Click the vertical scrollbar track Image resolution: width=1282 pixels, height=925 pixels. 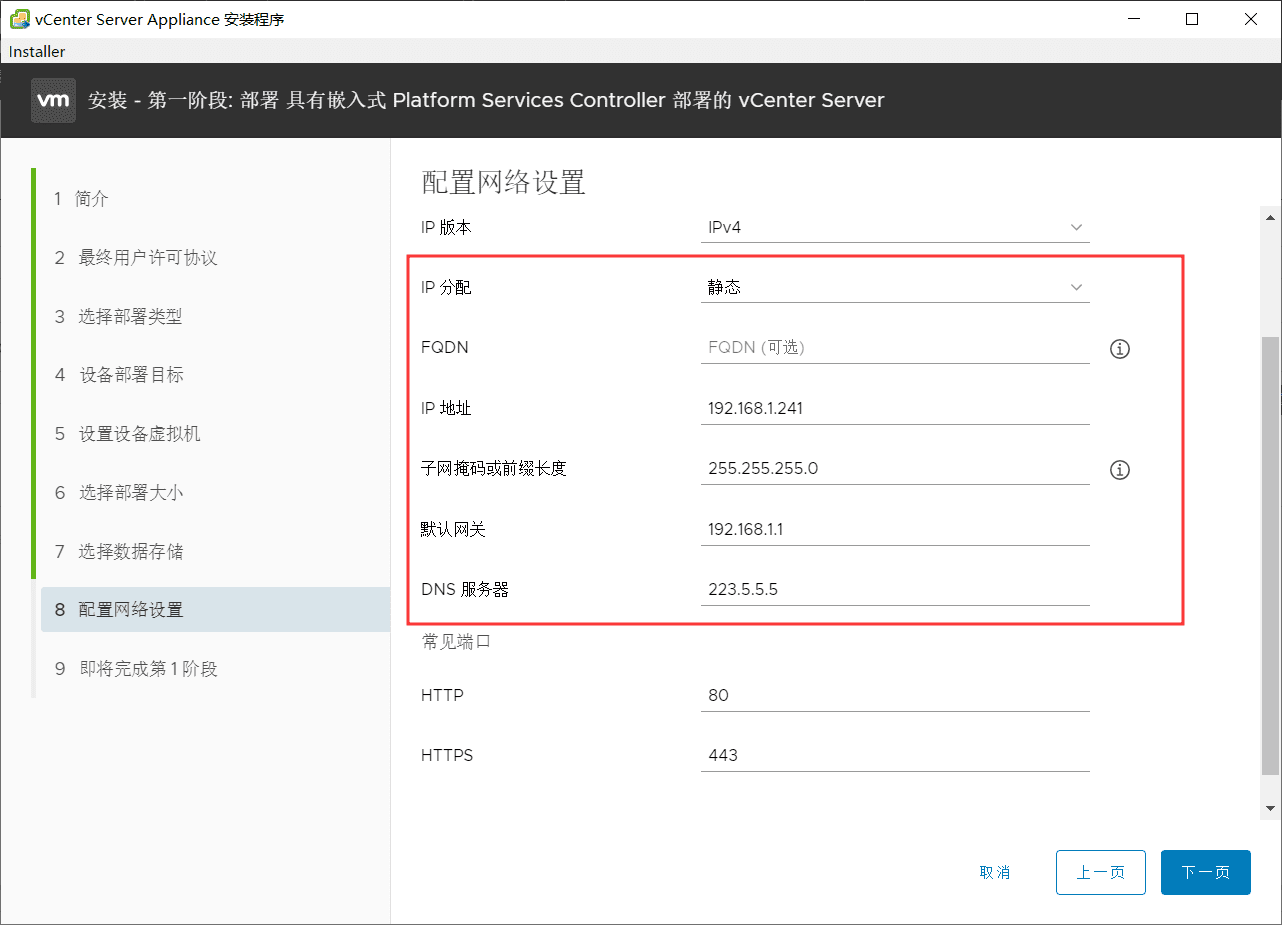pos(1270,500)
